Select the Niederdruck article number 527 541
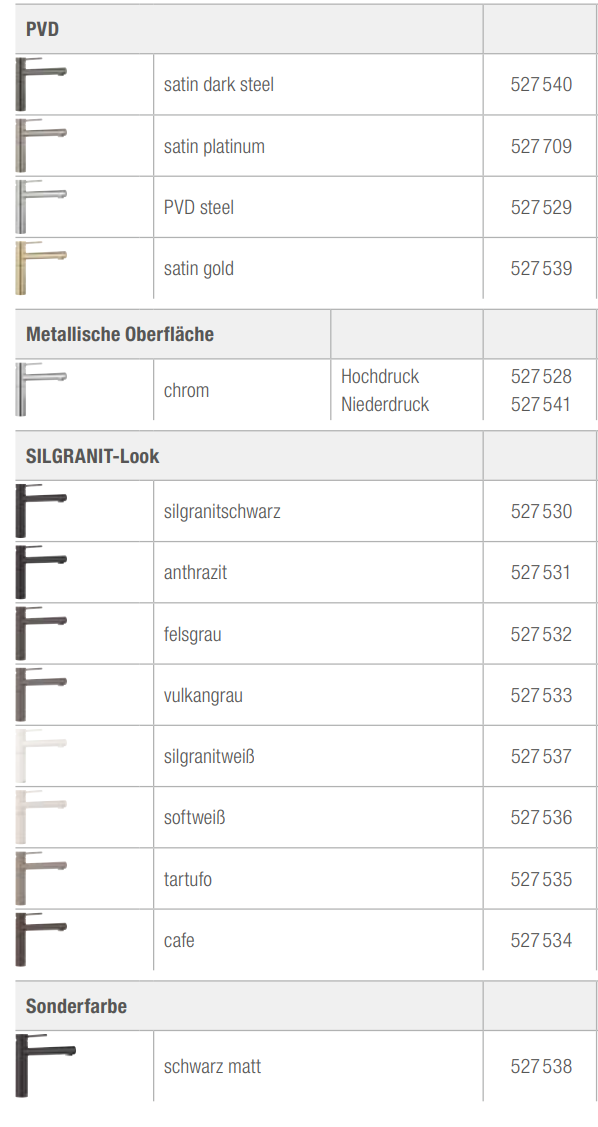The width and height of the screenshot is (598, 1127). point(540,404)
